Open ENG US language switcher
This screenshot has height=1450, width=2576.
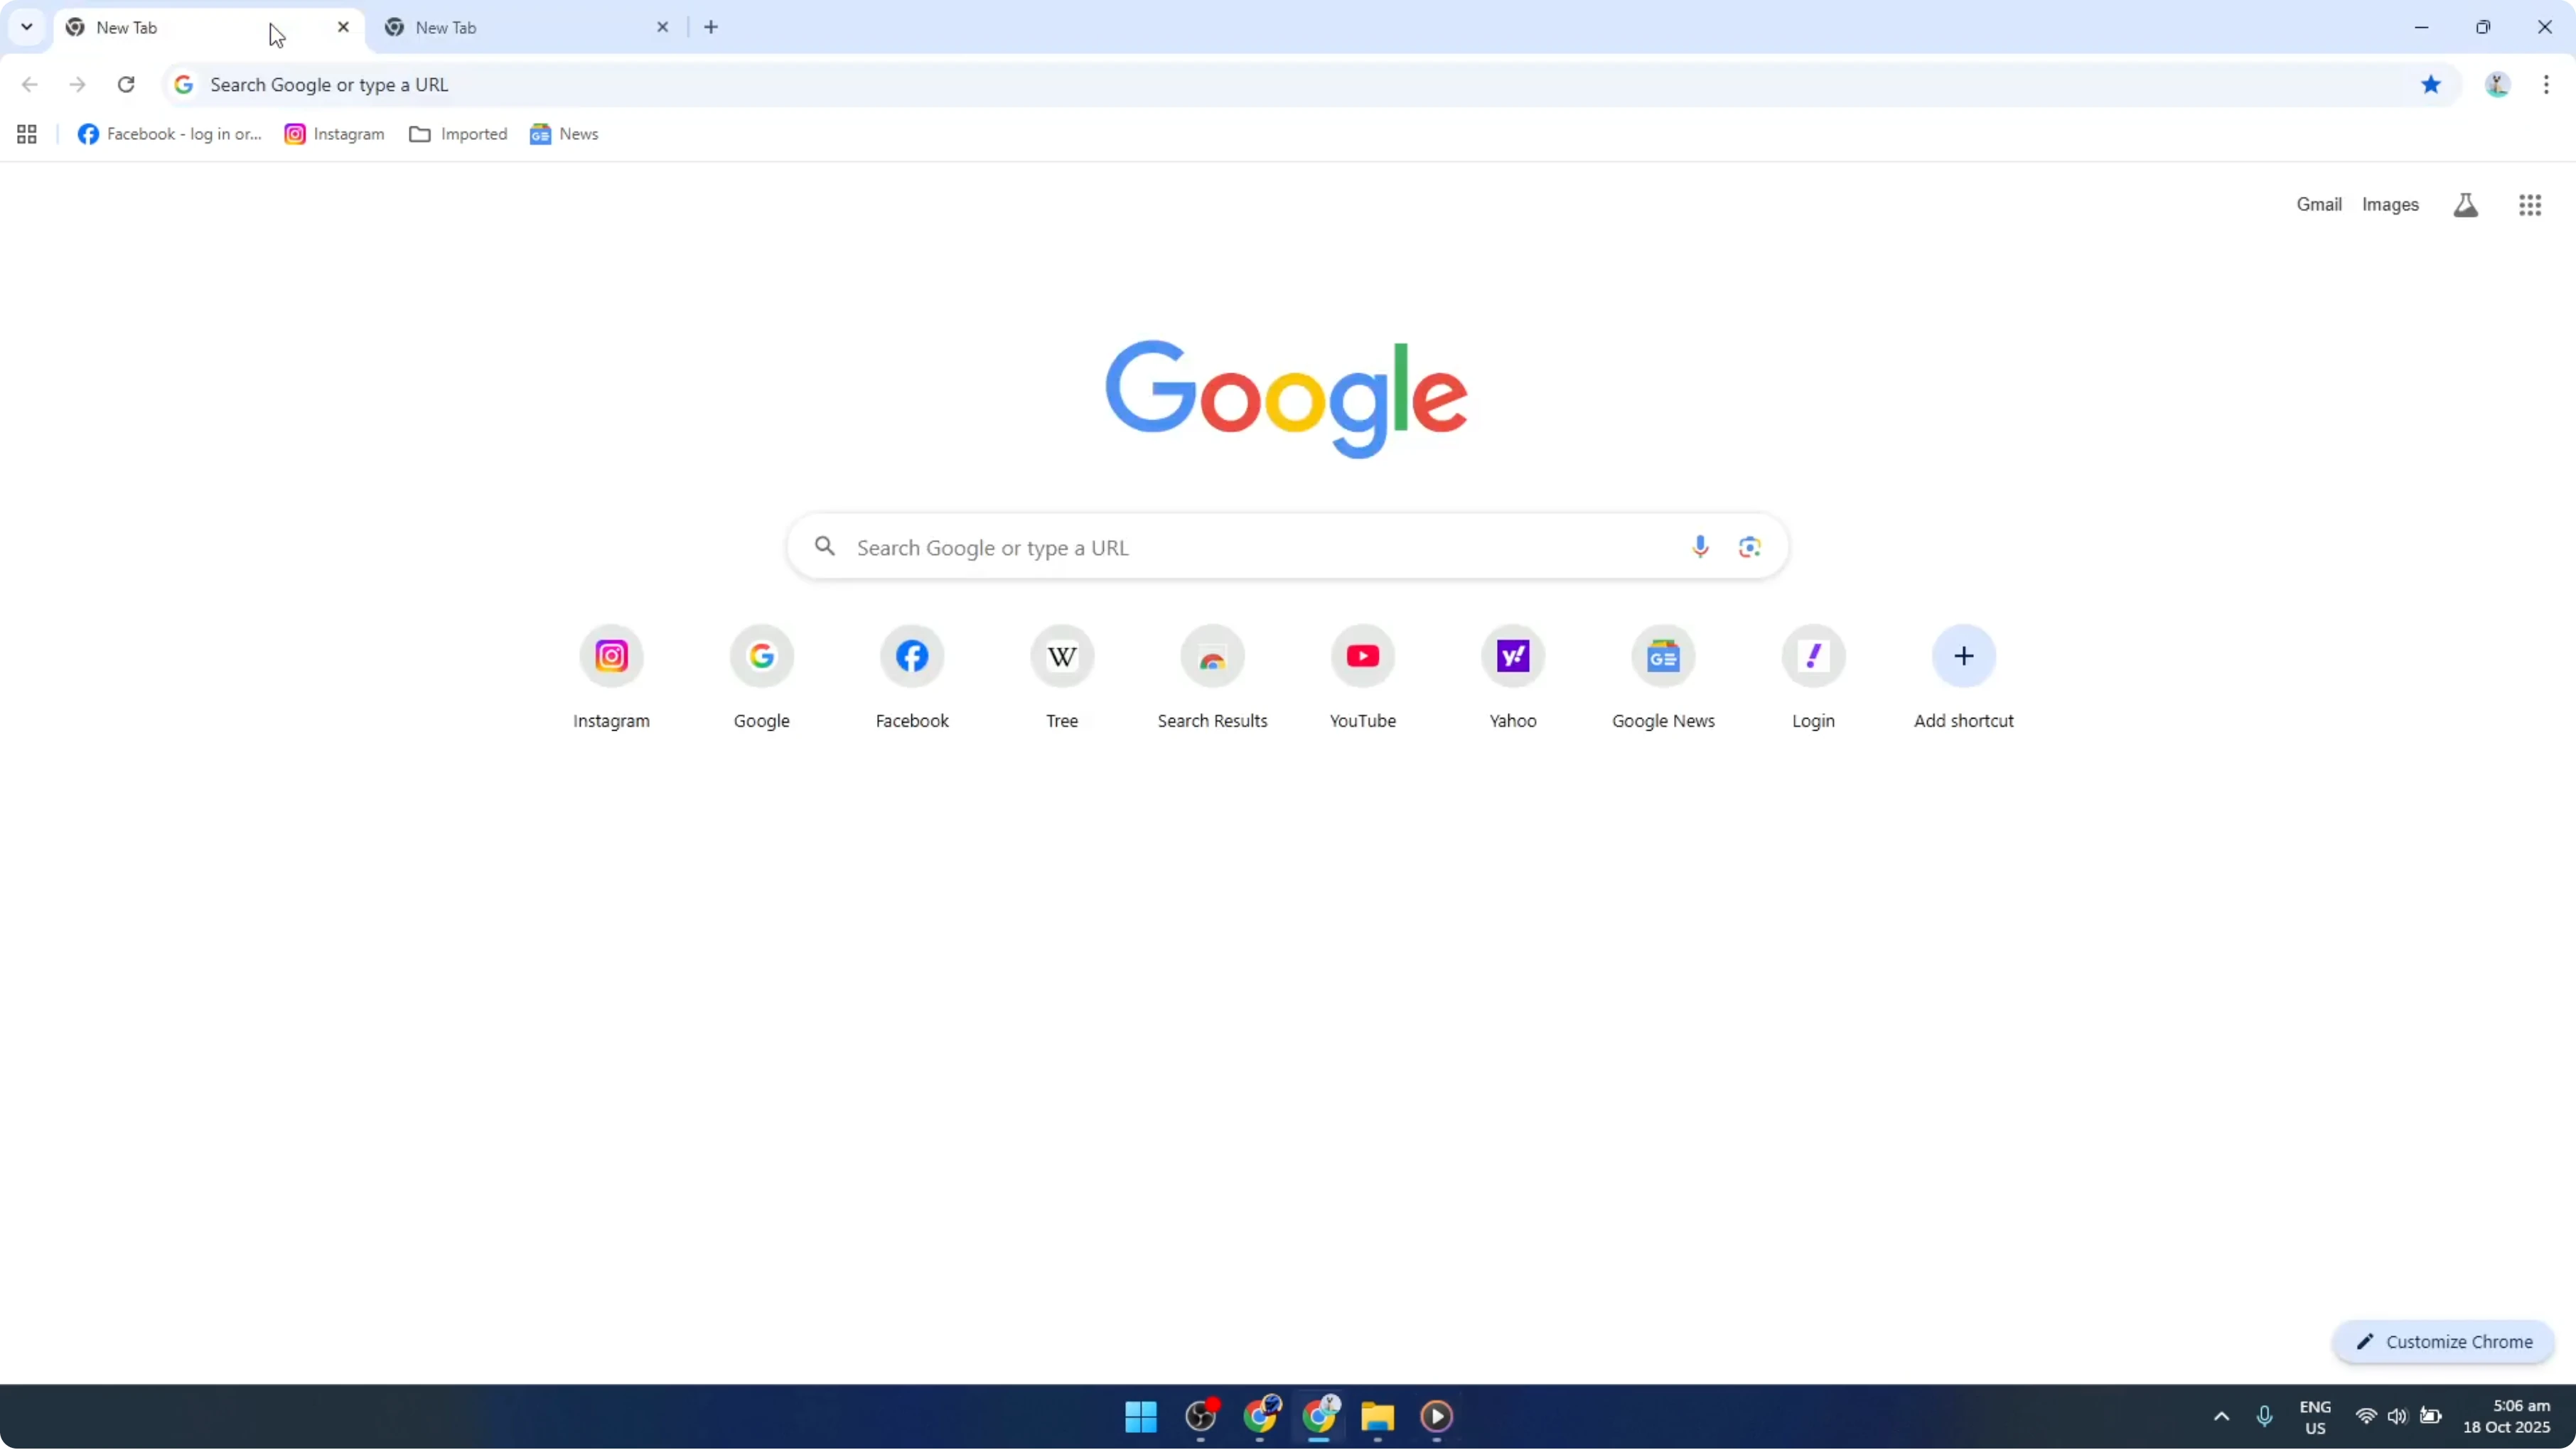pos(2315,1417)
